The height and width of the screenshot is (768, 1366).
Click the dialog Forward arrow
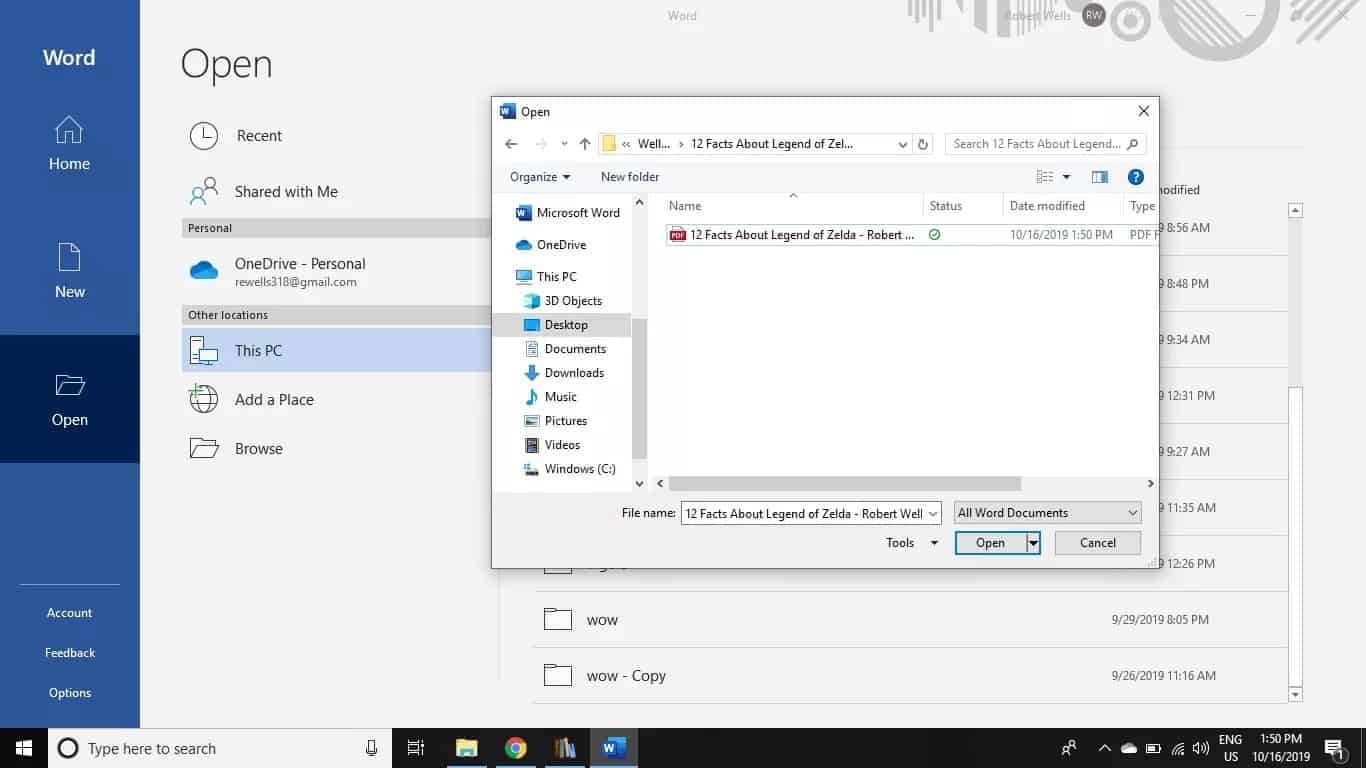(541, 144)
